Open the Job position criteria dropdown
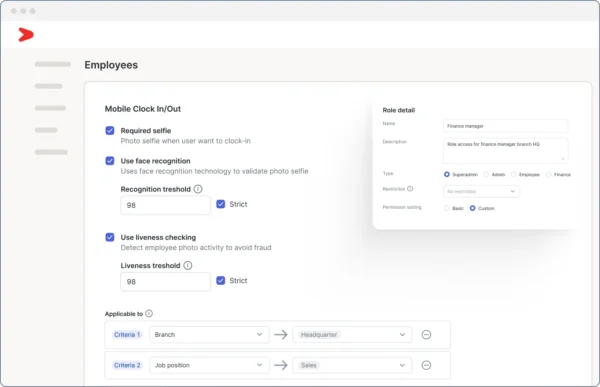 coord(209,365)
